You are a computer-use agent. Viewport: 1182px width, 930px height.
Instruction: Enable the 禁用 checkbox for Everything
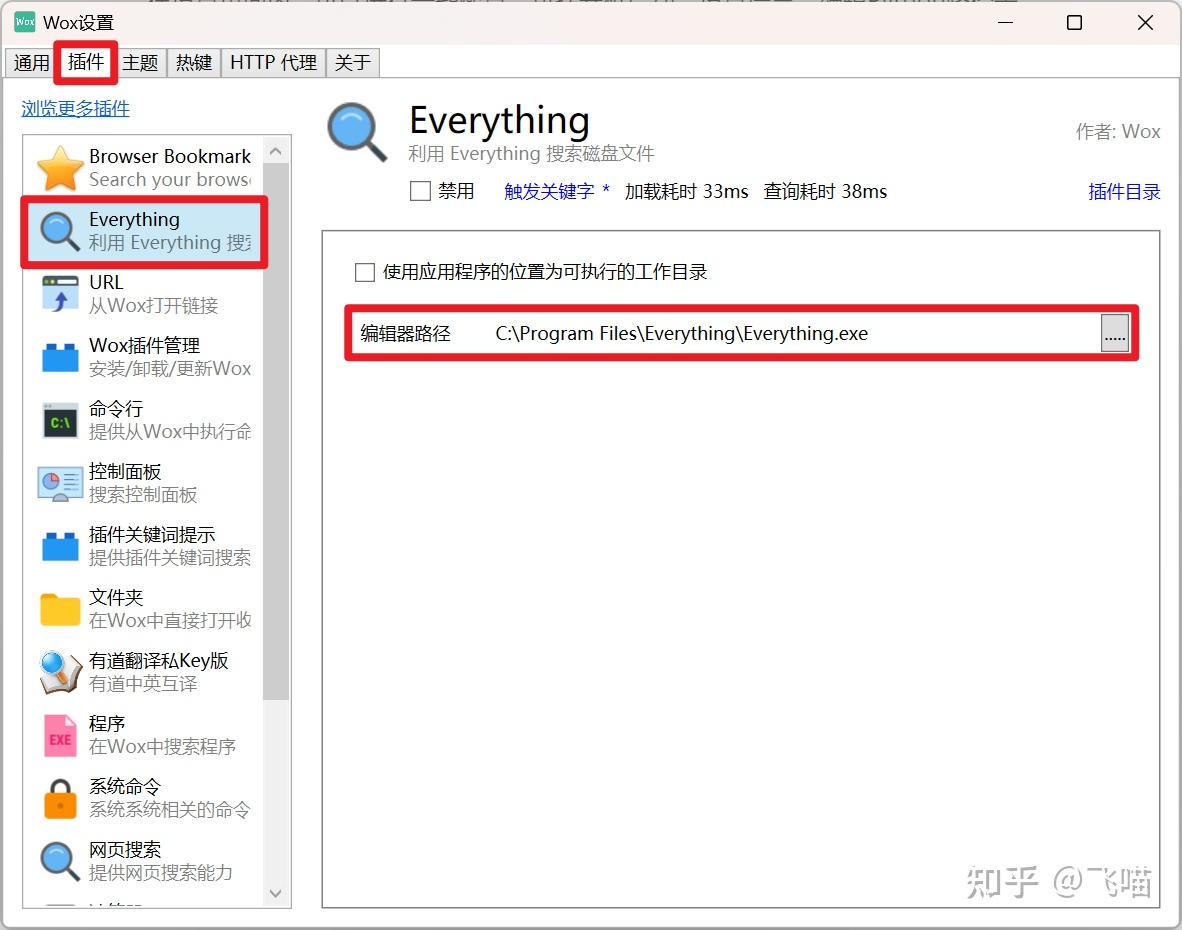click(x=420, y=191)
